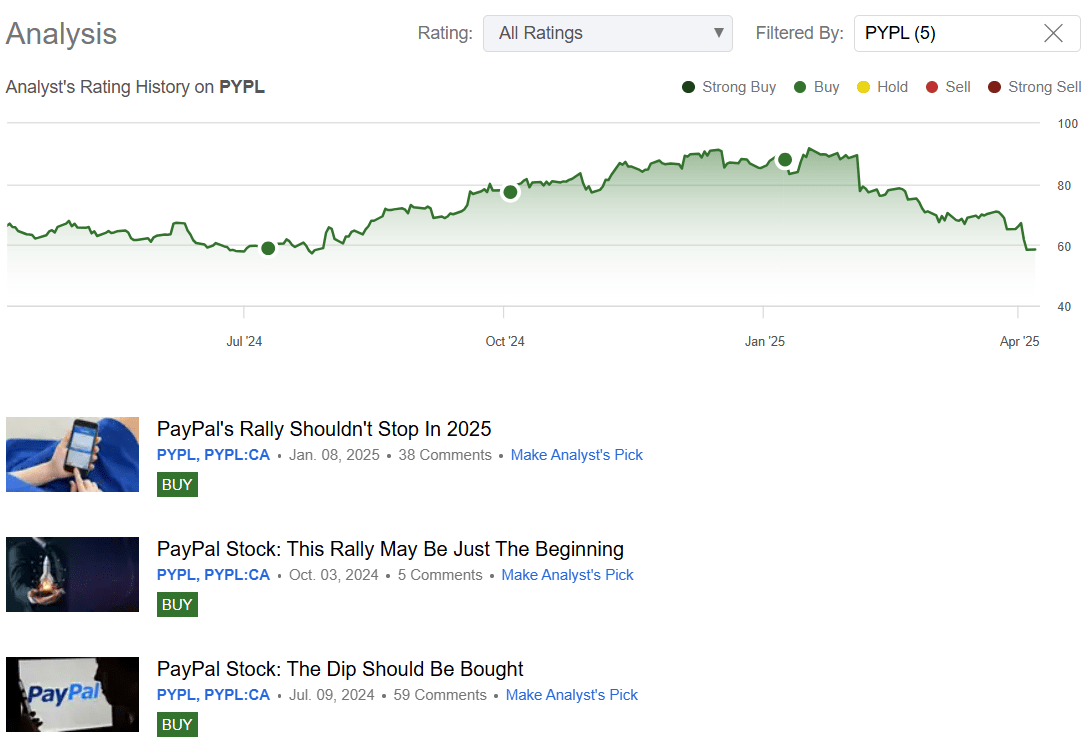Click the yellow Hold legend dot

[865, 87]
